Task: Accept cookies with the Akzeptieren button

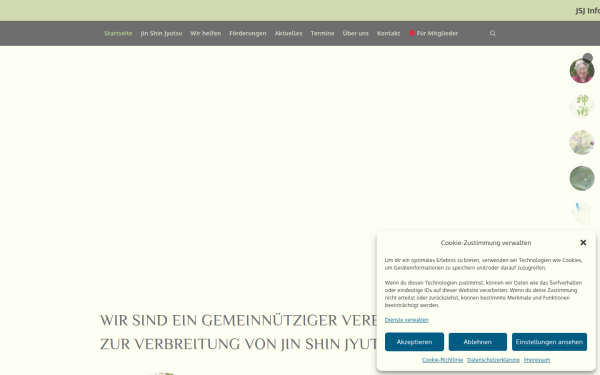Action: (x=414, y=342)
